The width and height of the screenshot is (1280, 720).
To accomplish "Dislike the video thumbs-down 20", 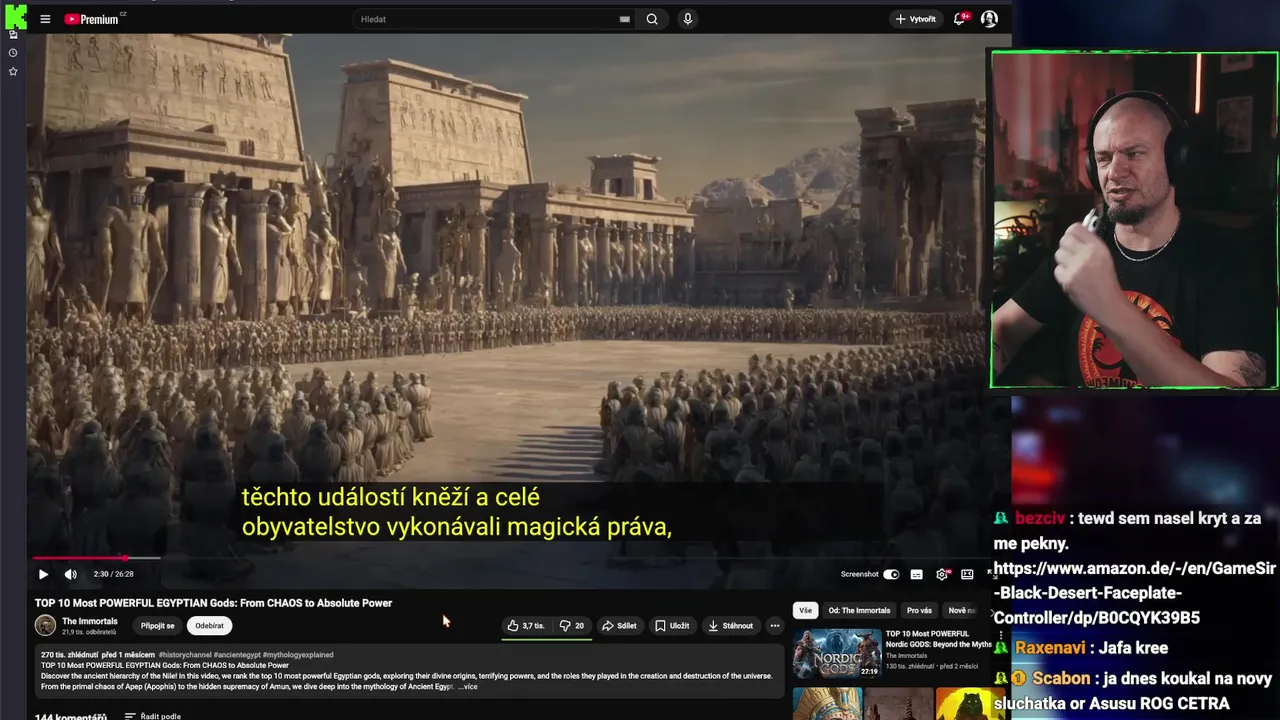I will coord(572,626).
